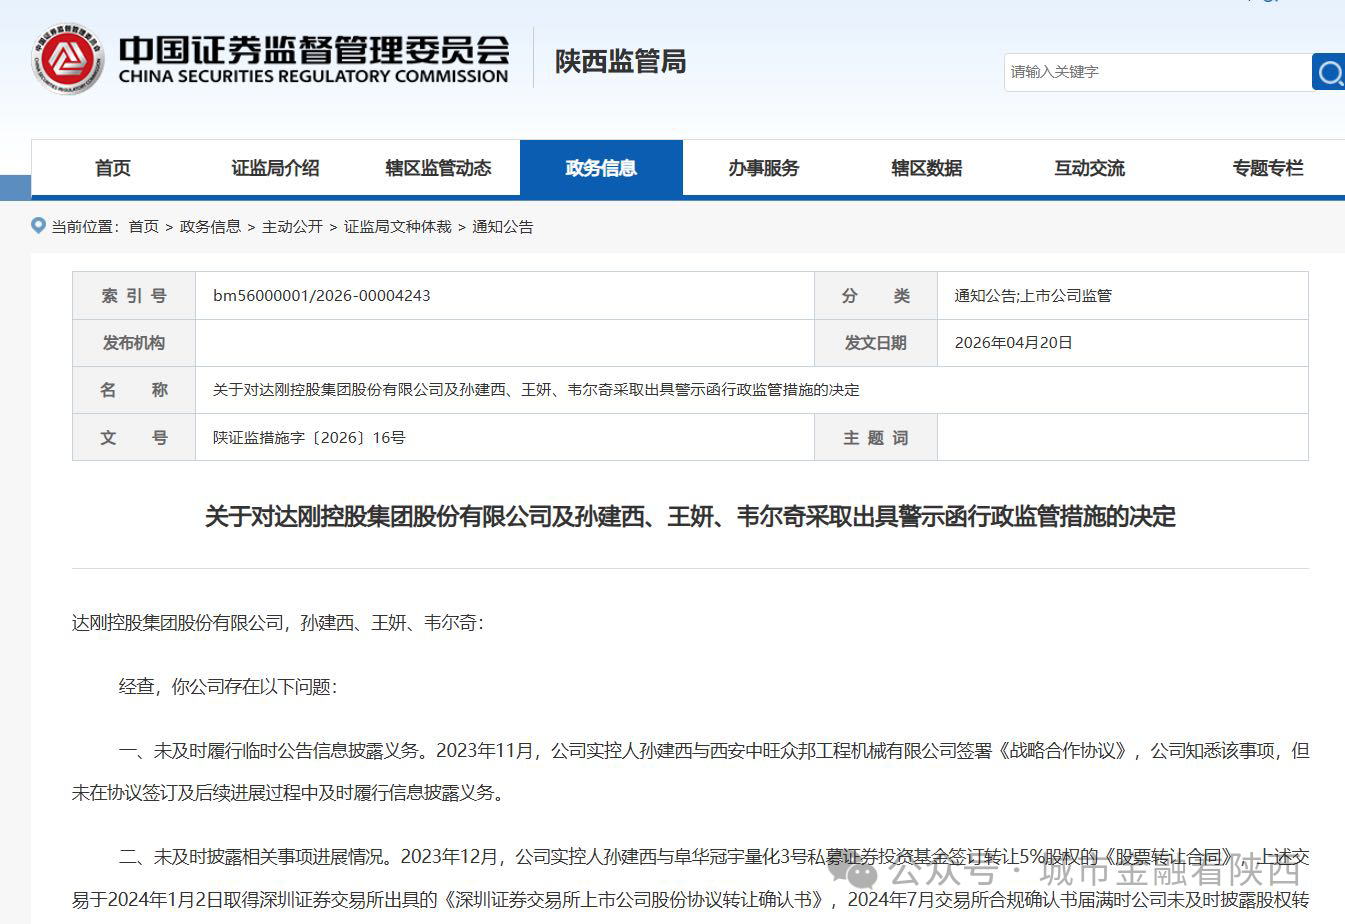The width and height of the screenshot is (1345, 924).
Task: Focus the 请输入关键字 search field
Action: point(1157,72)
